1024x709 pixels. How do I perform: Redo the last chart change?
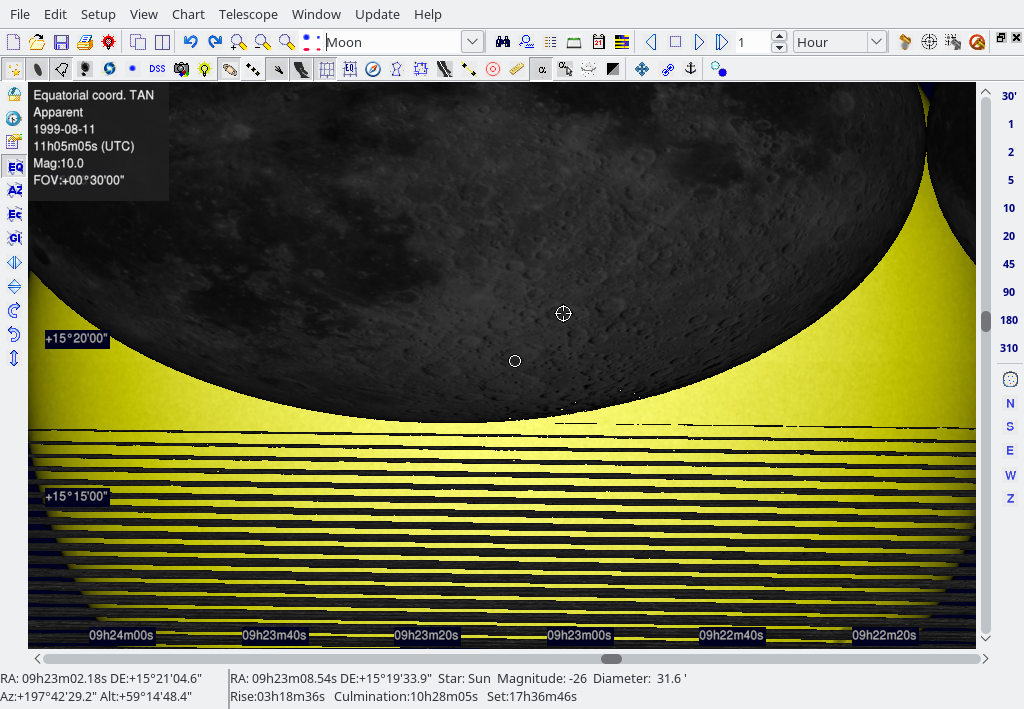(x=214, y=42)
